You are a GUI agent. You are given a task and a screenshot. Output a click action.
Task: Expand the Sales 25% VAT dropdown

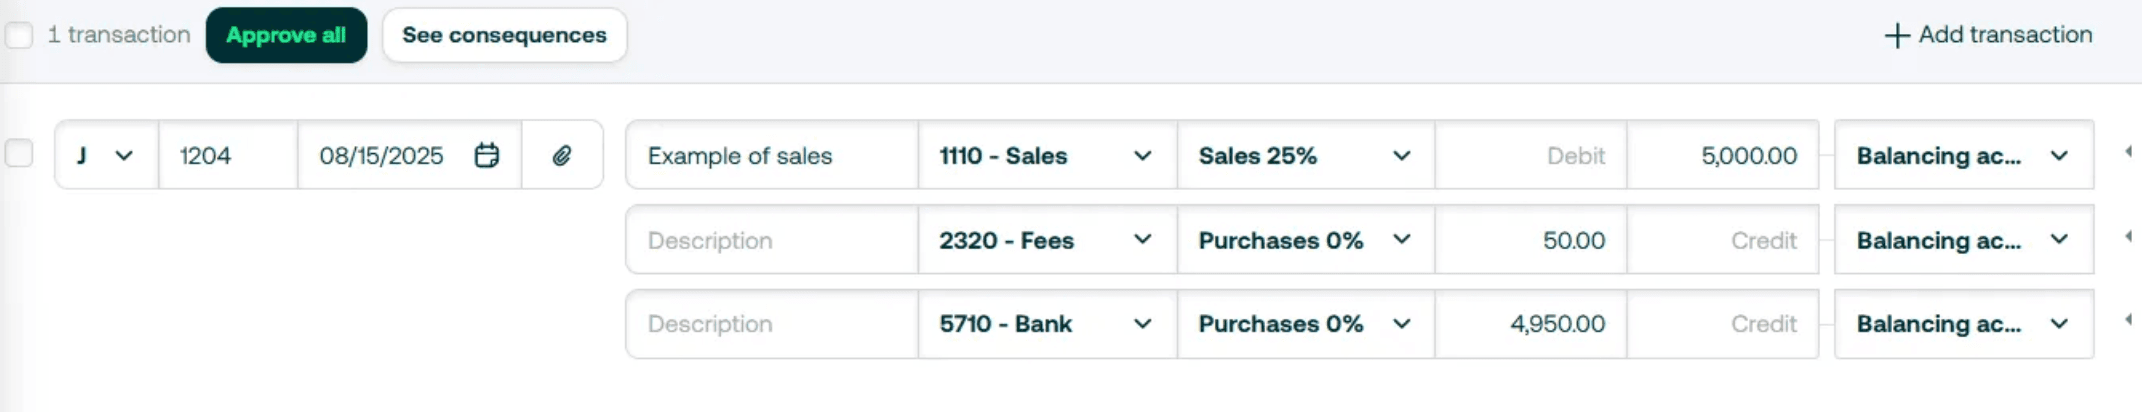[x=1305, y=156]
